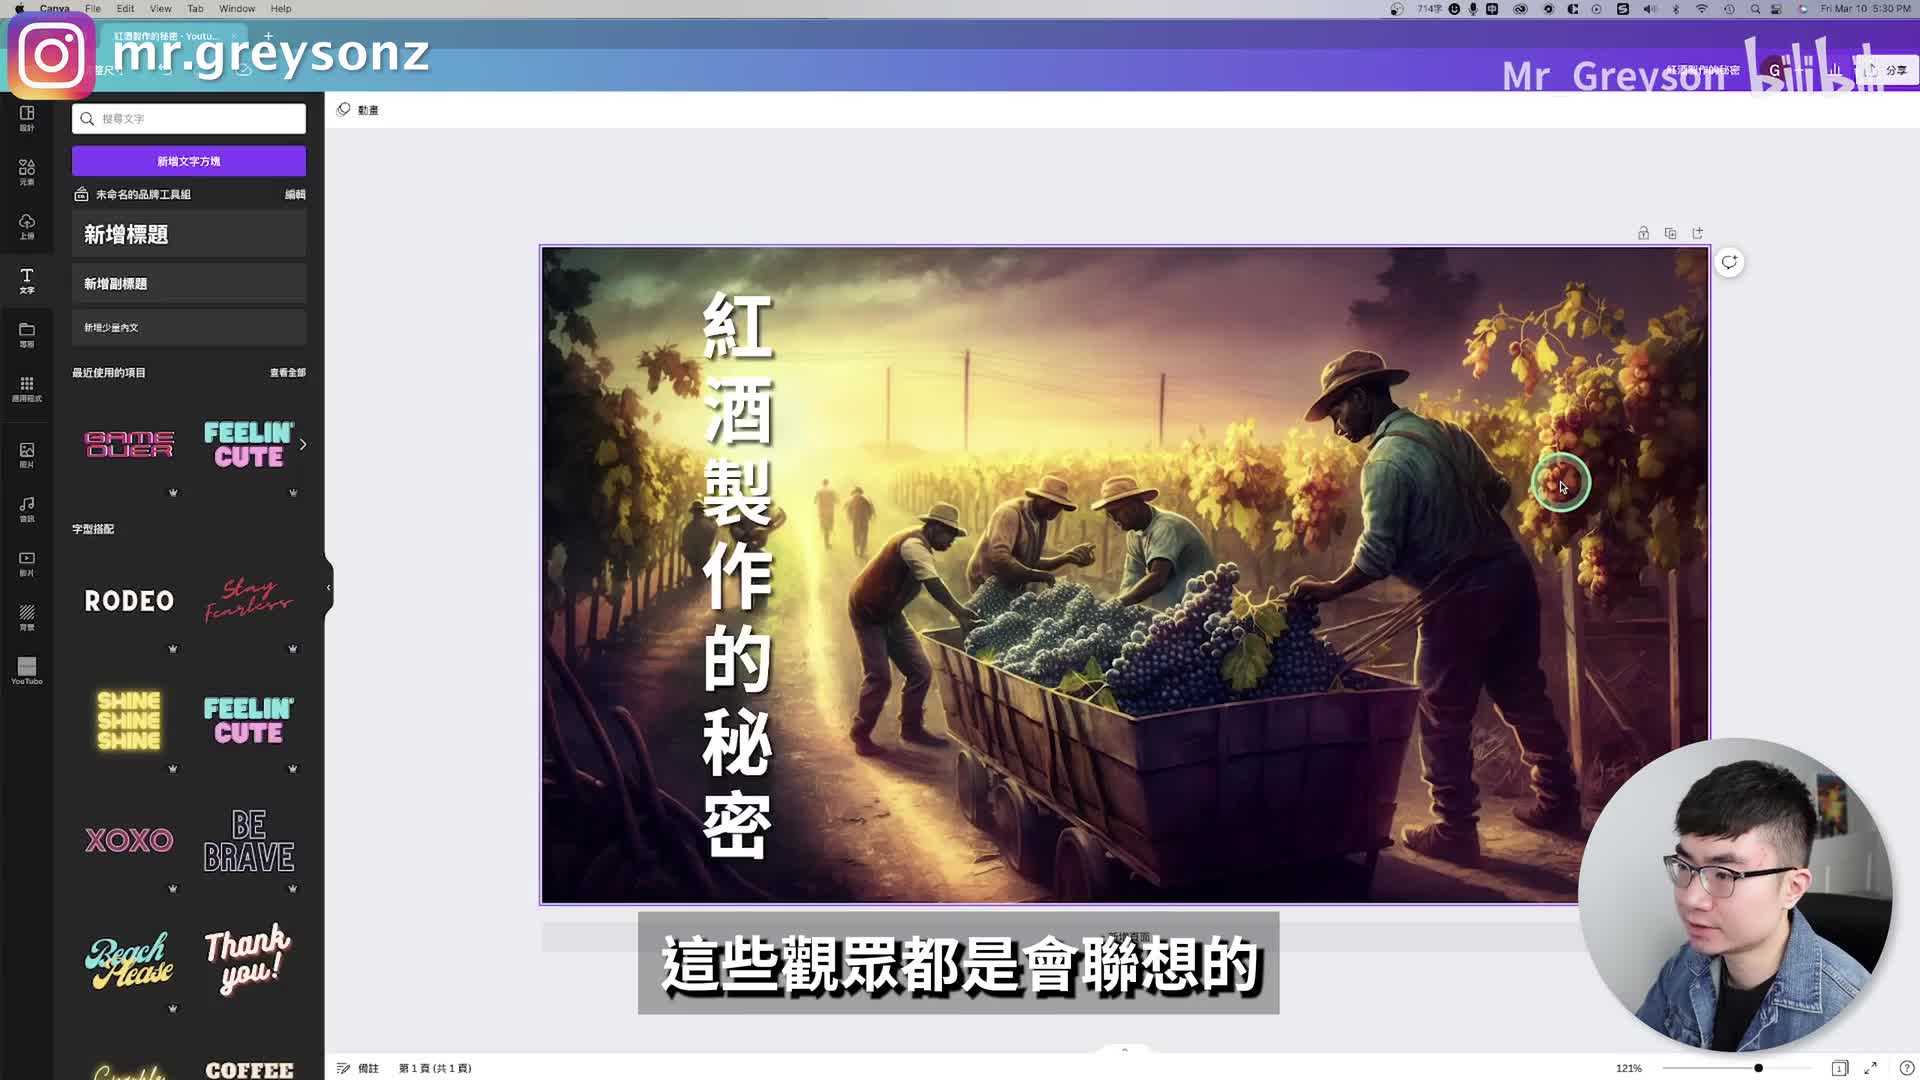This screenshot has height=1080, width=1920.
Task: Open the Window menu in menu bar
Action: click(237, 8)
